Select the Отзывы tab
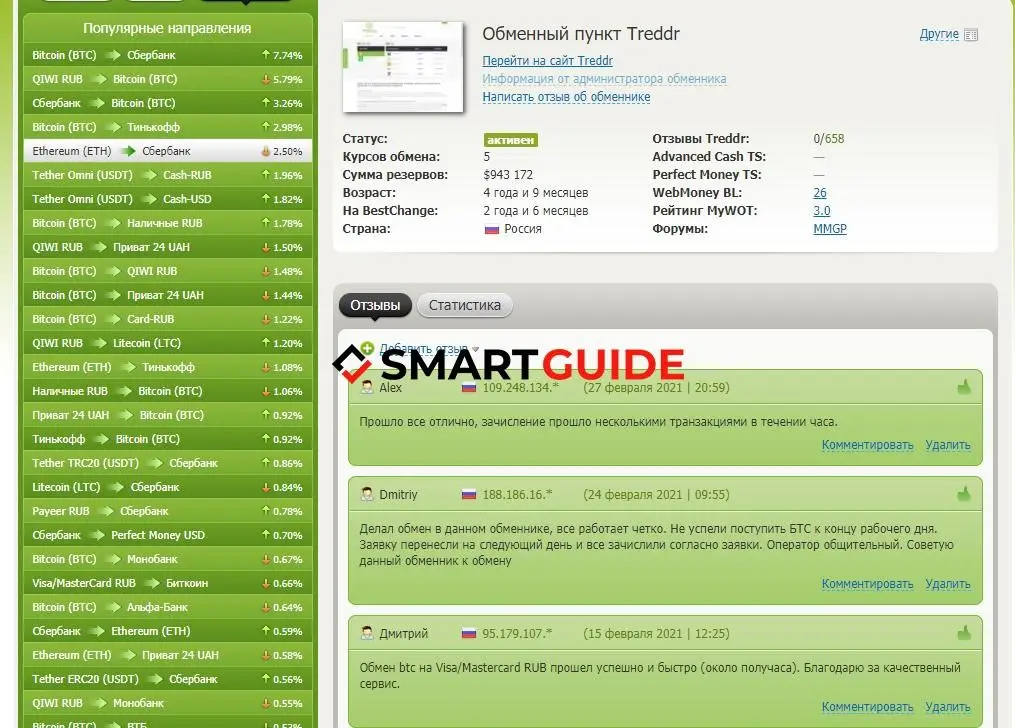This screenshot has height=728, width=1015. [x=375, y=305]
